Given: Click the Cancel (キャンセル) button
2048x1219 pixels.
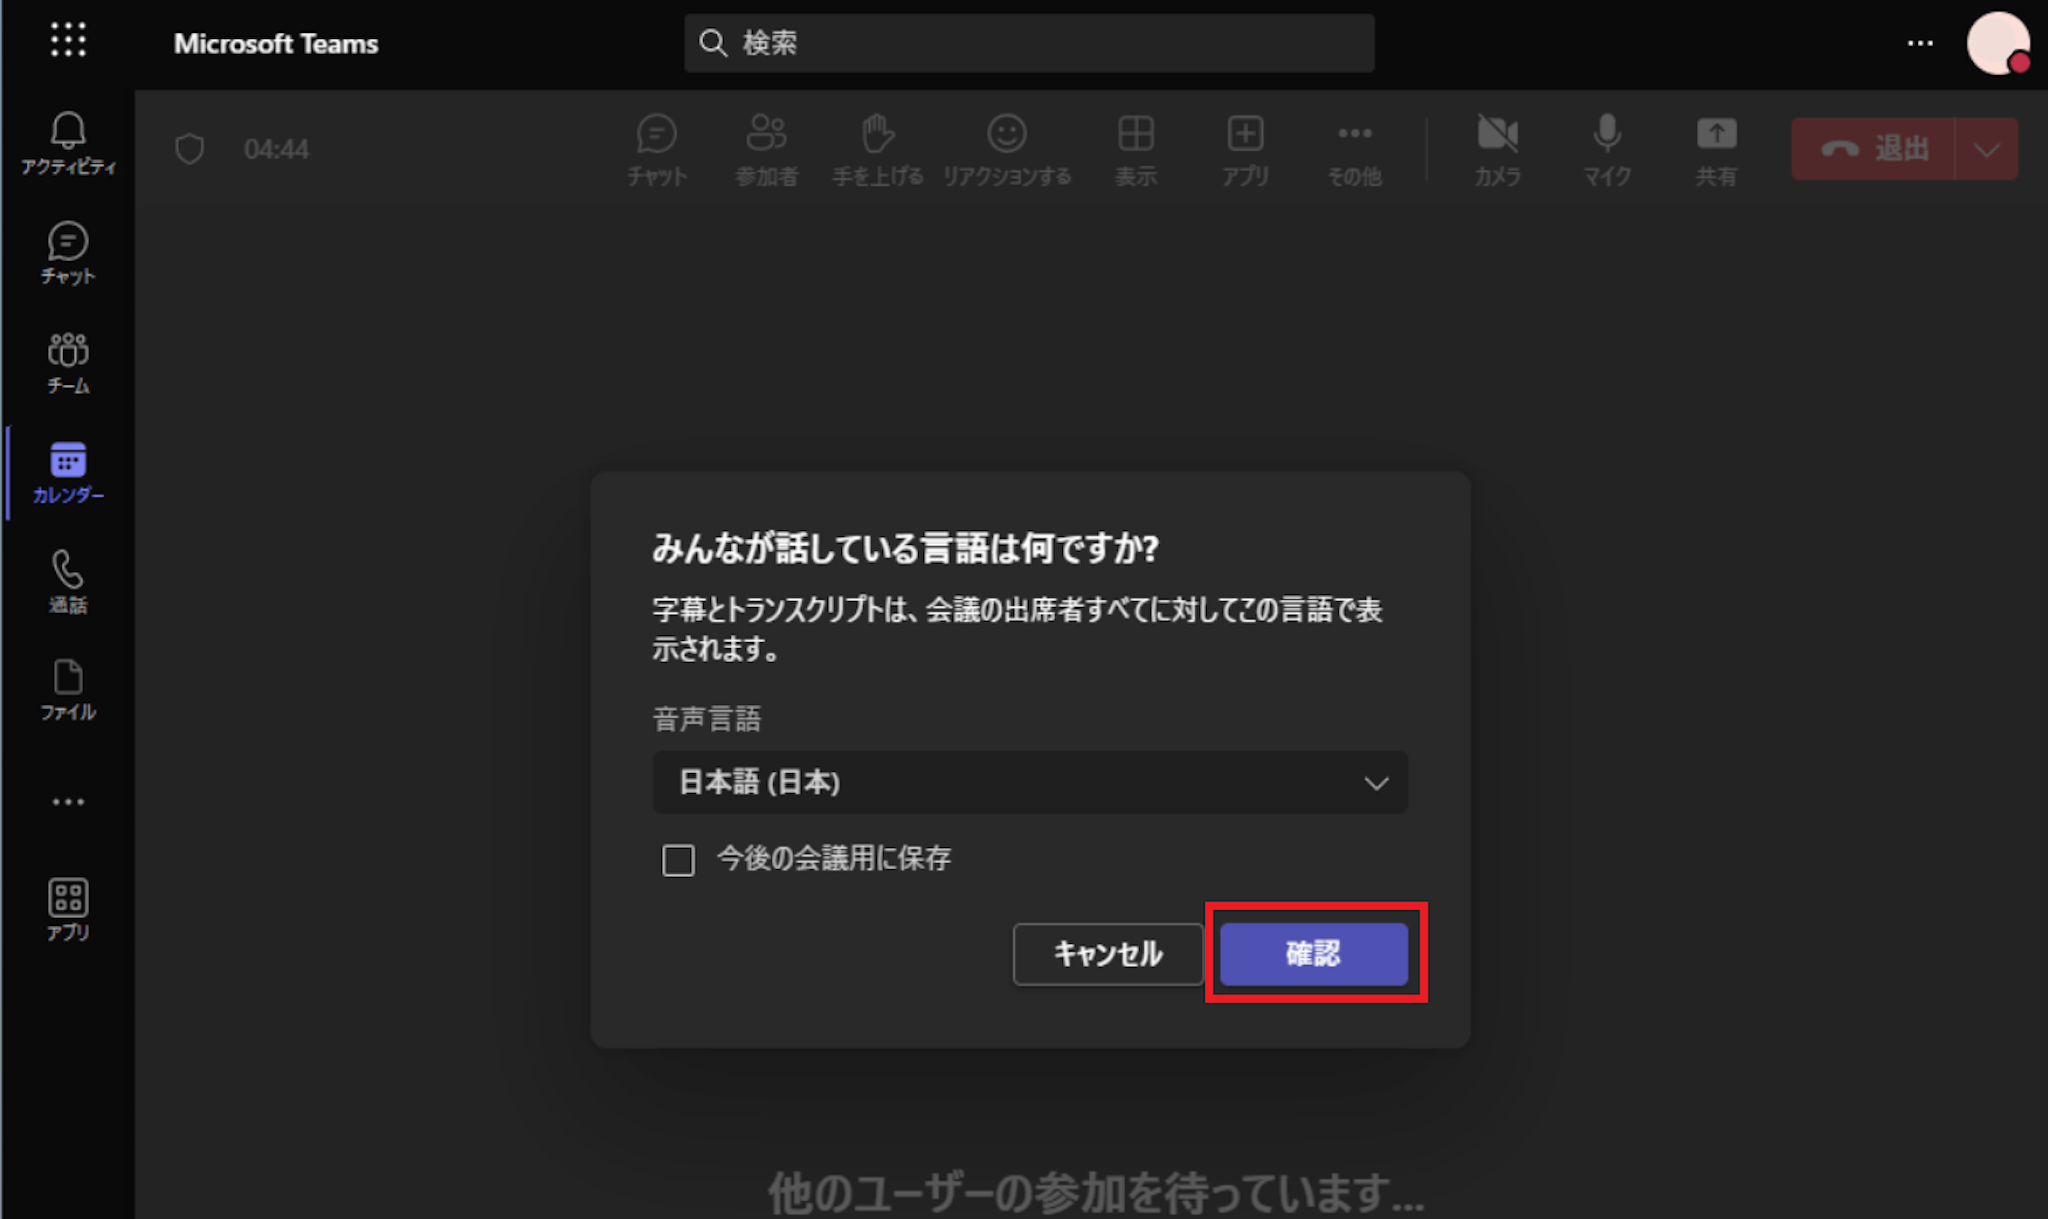Looking at the screenshot, I should tap(1107, 953).
